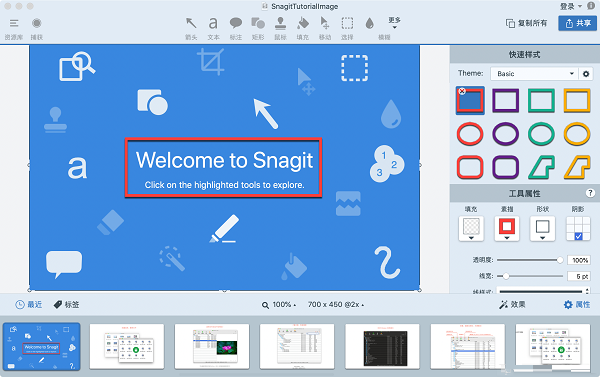Choose the green polygon quick style
600x377 pixels.
(541, 167)
